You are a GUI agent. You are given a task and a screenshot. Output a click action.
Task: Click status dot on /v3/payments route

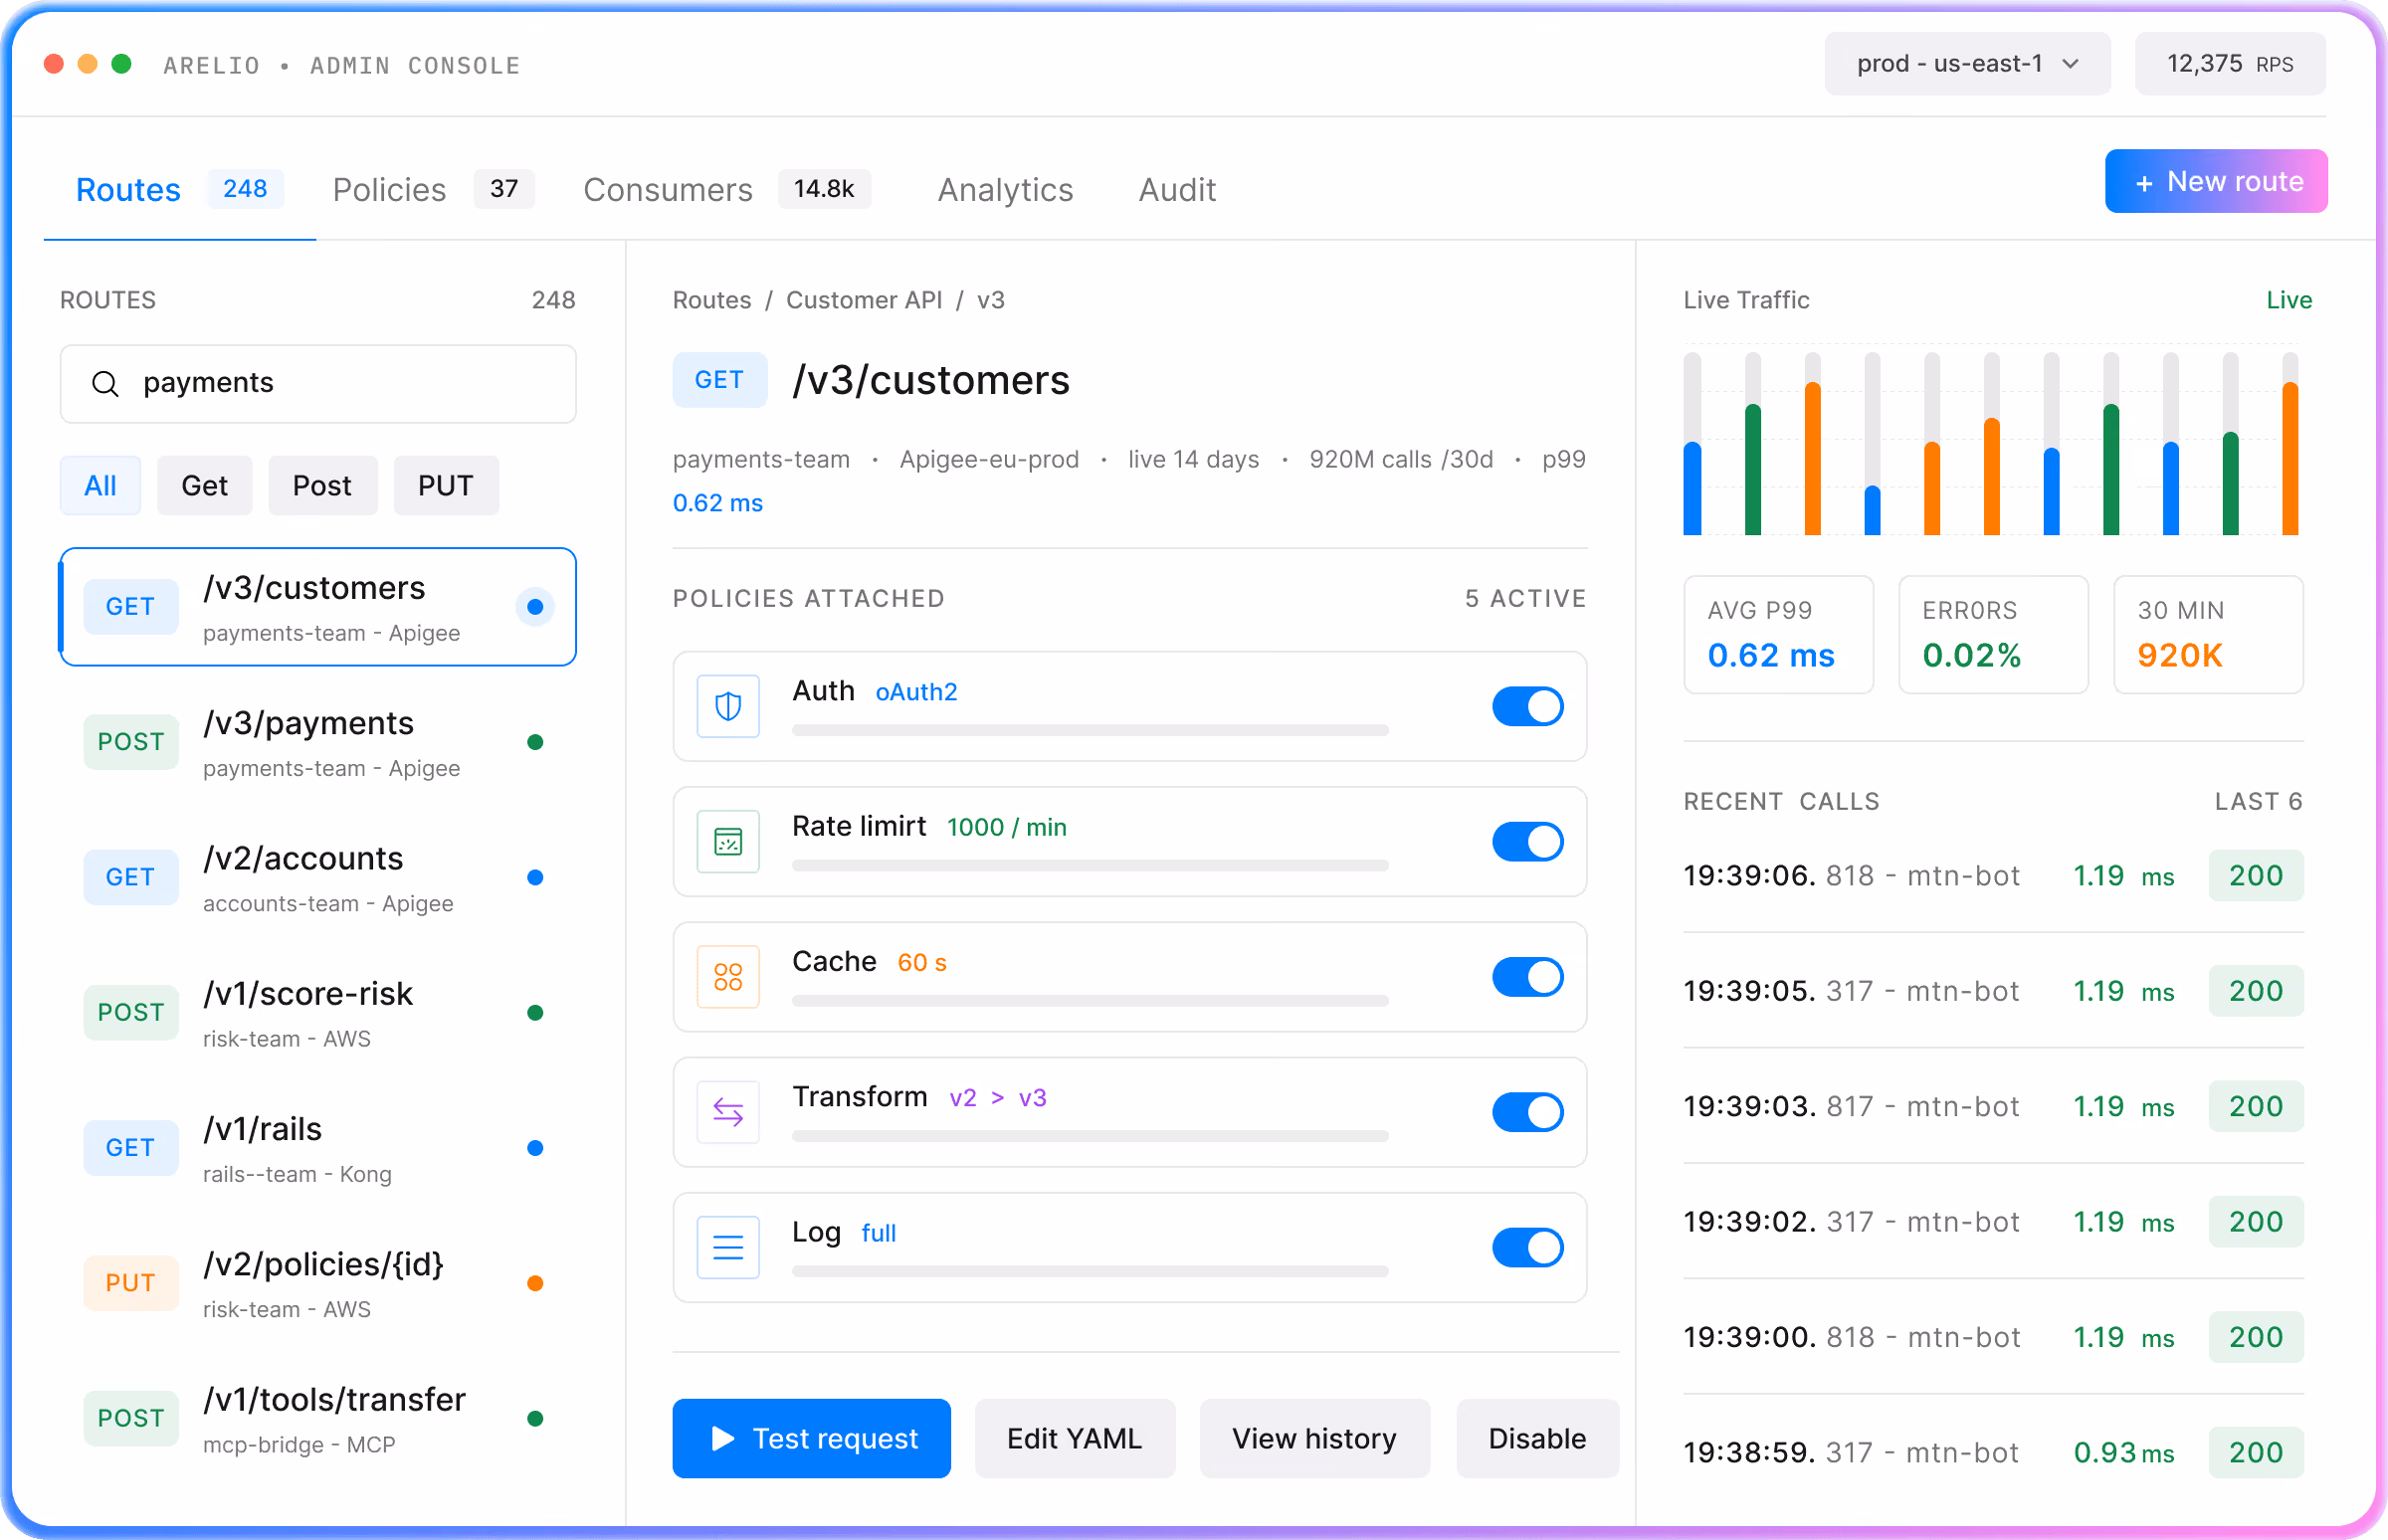point(535,742)
